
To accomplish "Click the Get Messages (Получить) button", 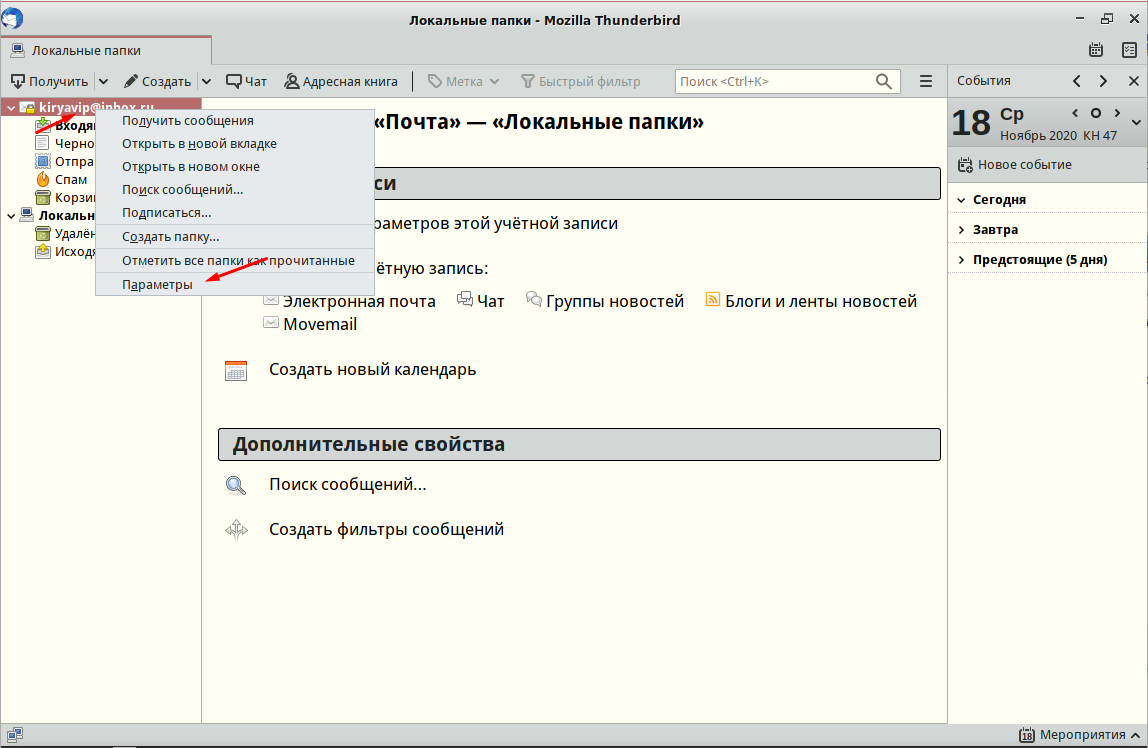I will [x=49, y=81].
